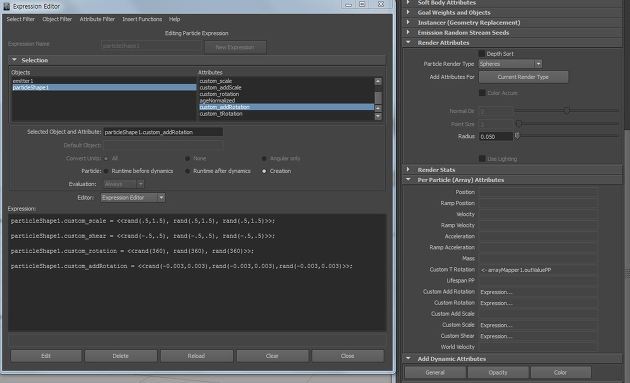The height and width of the screenshot is (383, 630).
Task: Click the General dynamic attribute button
Action: coord(435,373)
